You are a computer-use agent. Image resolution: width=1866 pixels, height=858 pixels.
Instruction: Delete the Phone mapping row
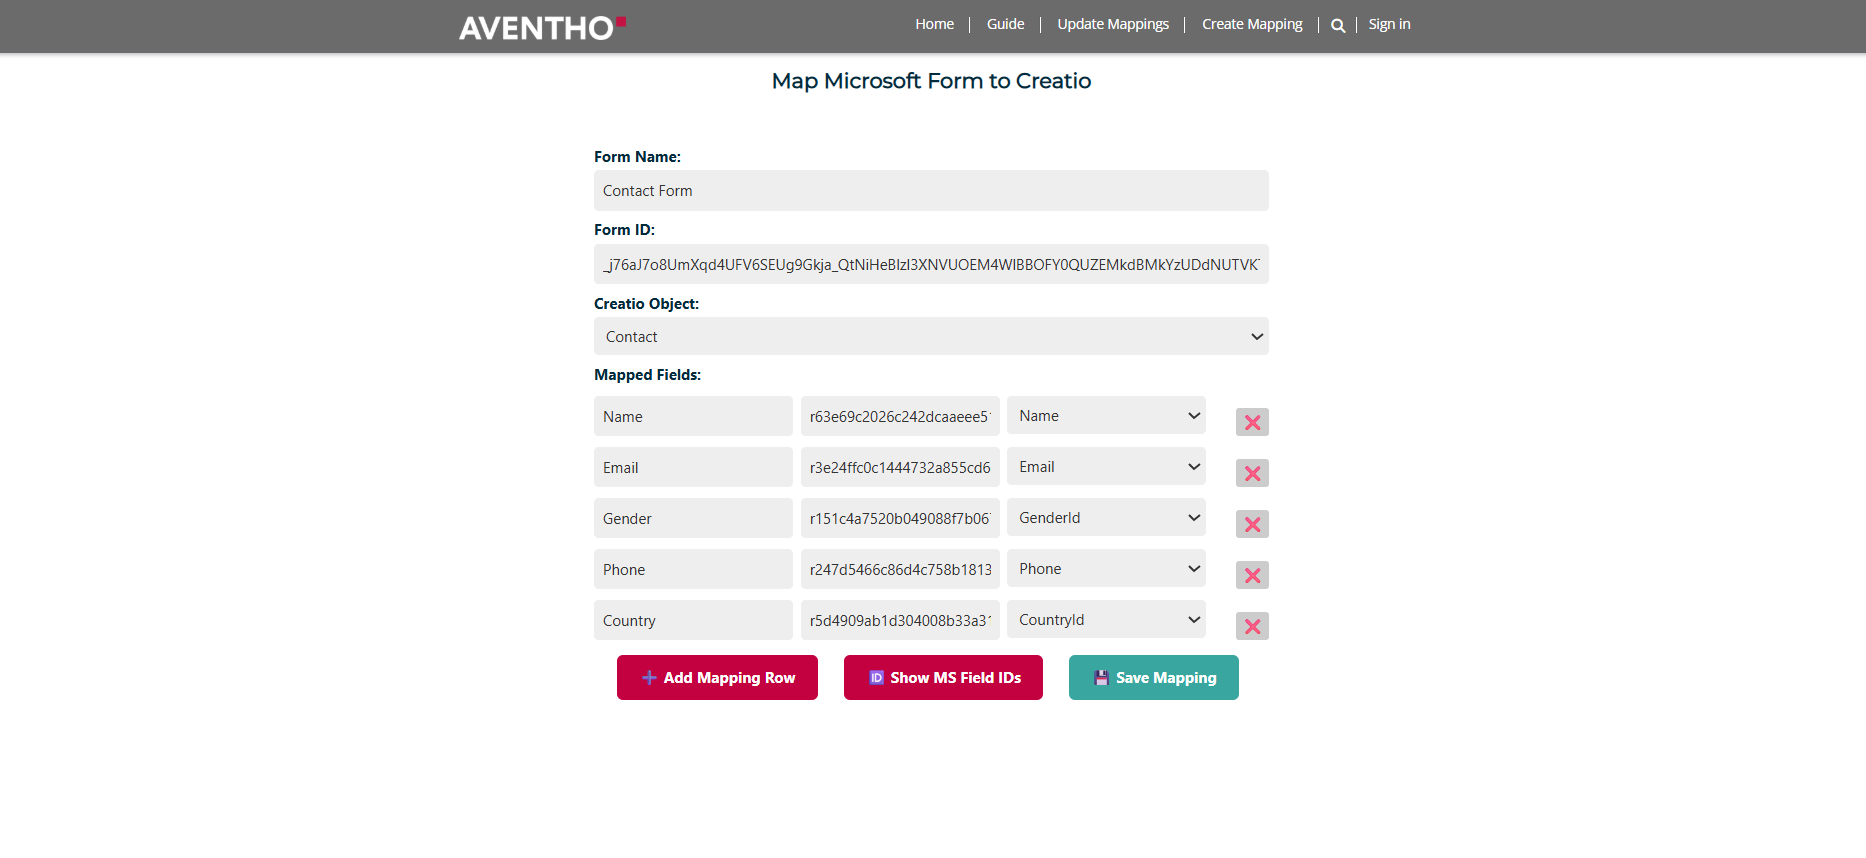coord(1252,575)
